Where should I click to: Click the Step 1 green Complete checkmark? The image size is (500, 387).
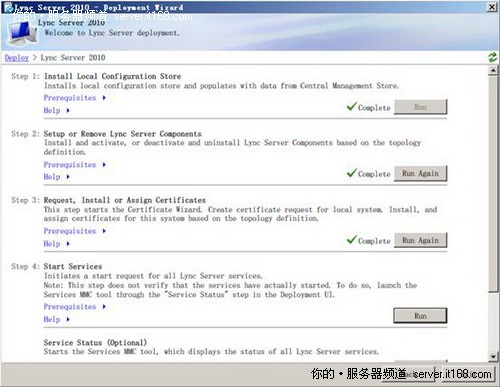(x=352, y=106)
